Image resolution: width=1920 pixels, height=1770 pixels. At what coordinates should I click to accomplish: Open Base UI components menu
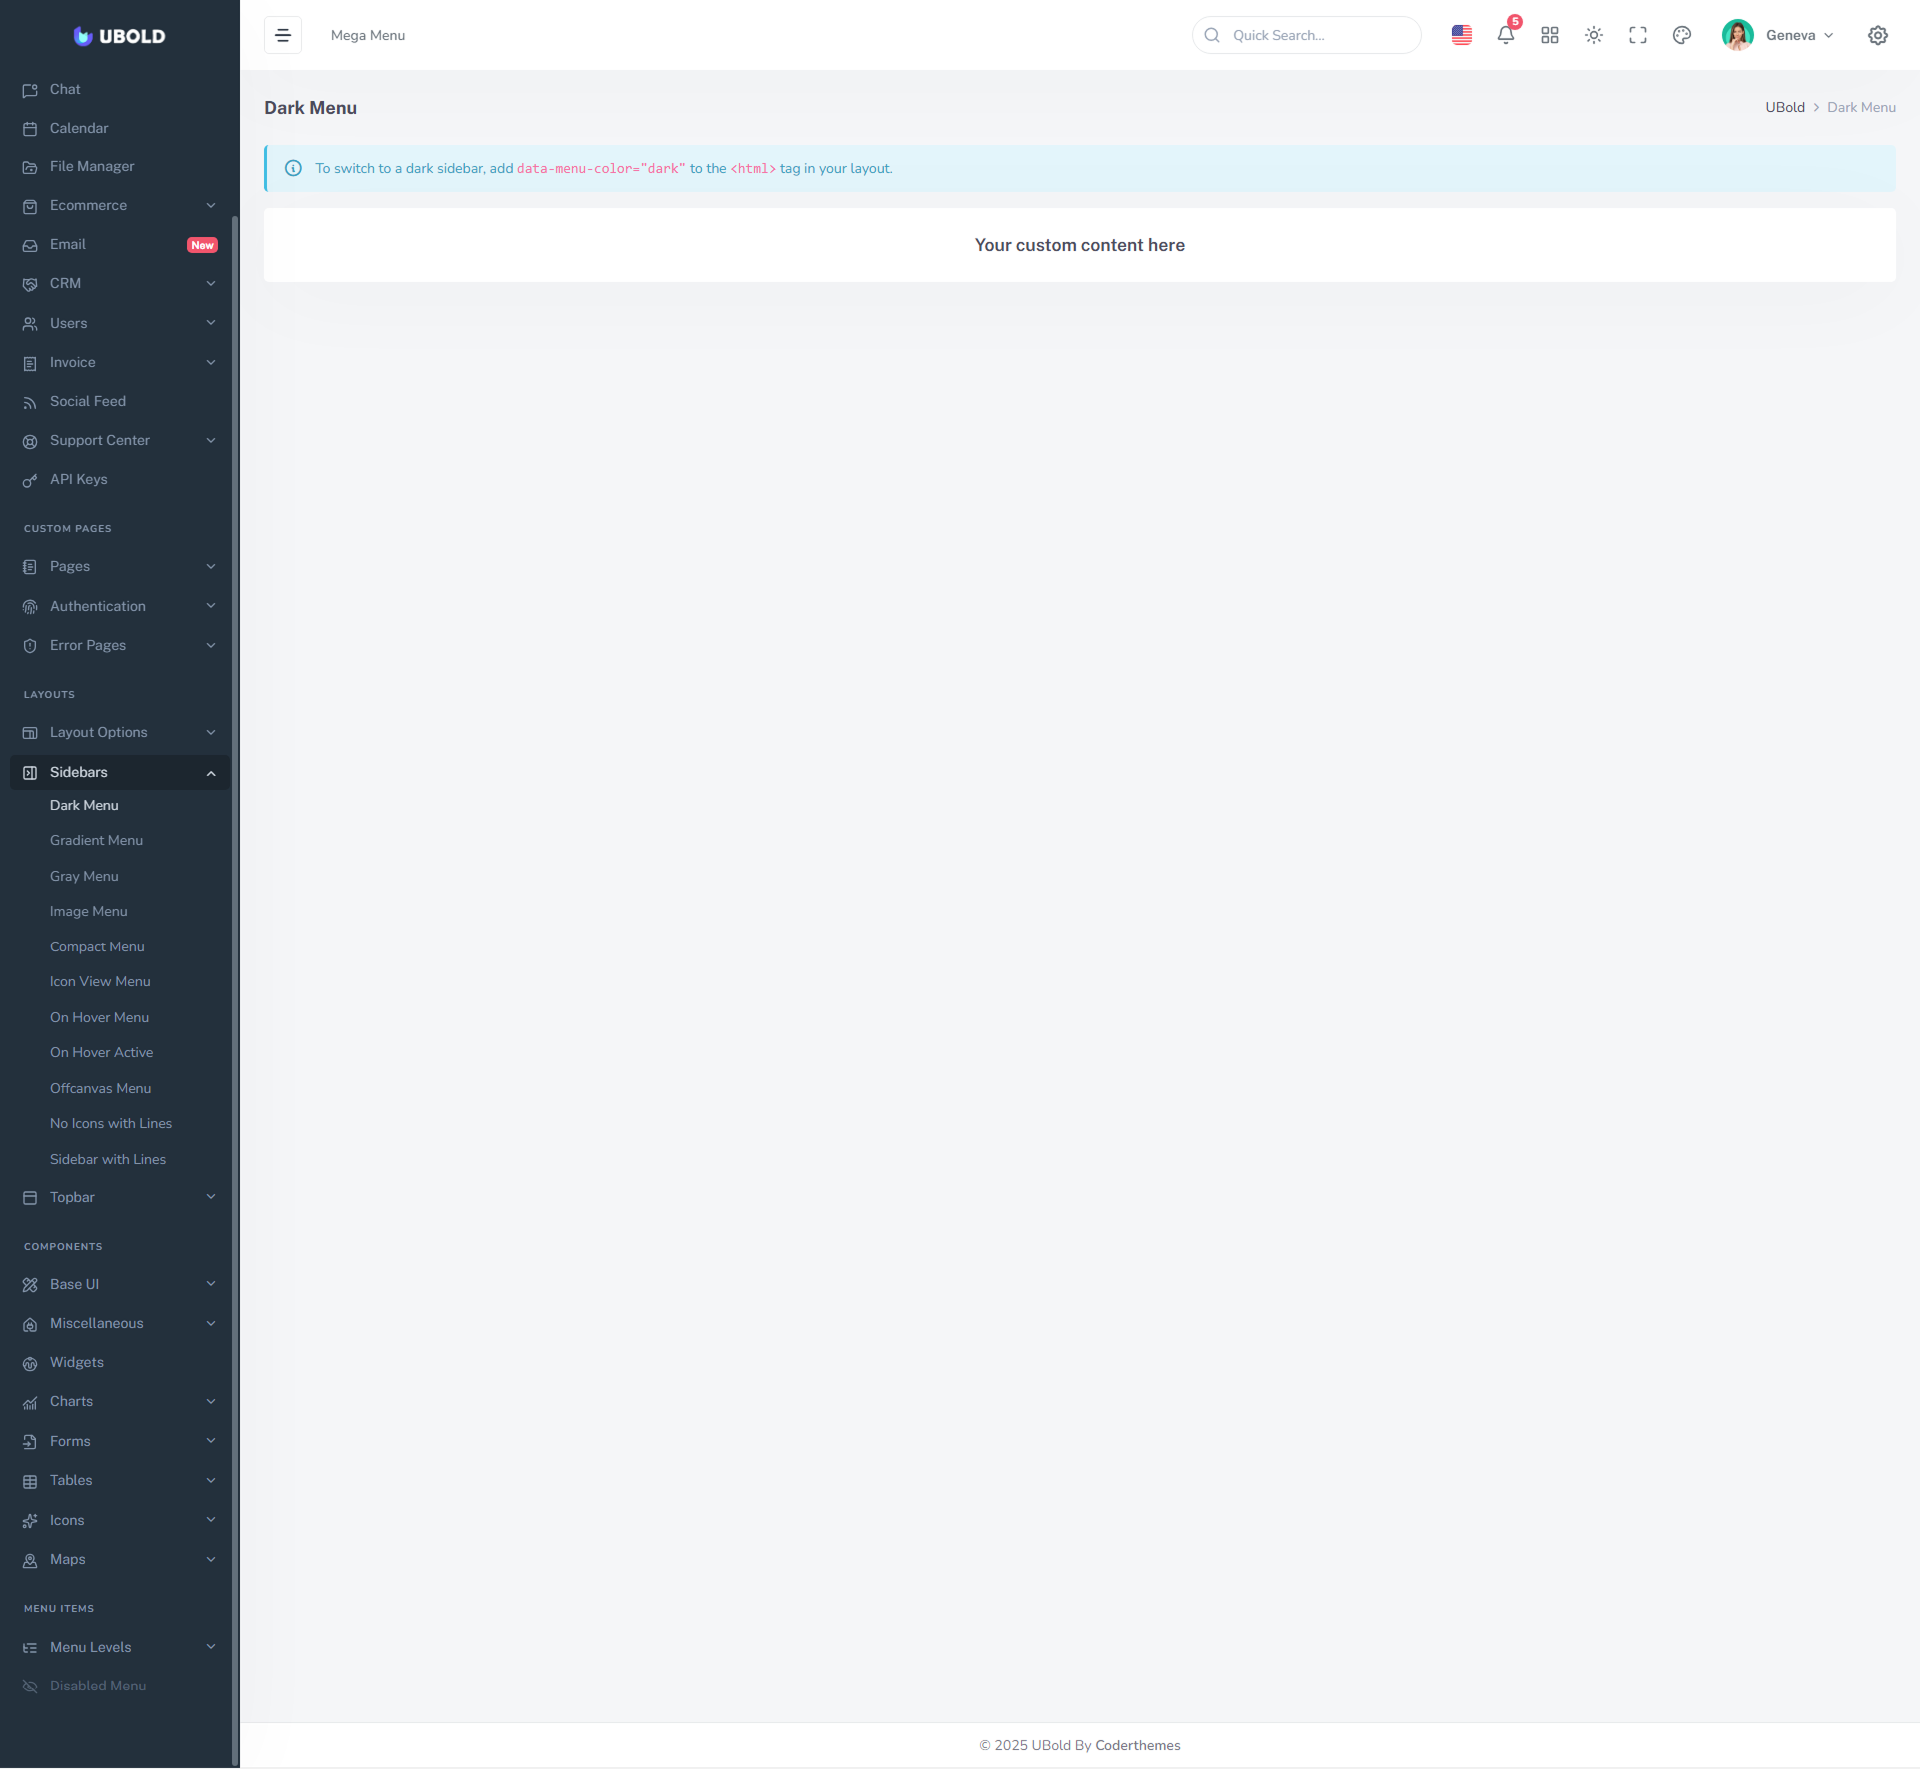pyautogui.click(x=120, y=1285)
